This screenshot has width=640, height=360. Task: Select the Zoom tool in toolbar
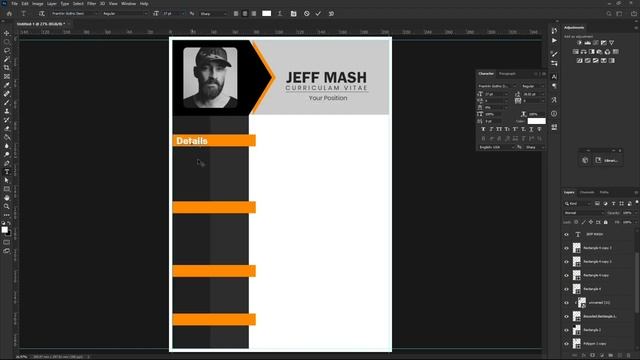7,206
